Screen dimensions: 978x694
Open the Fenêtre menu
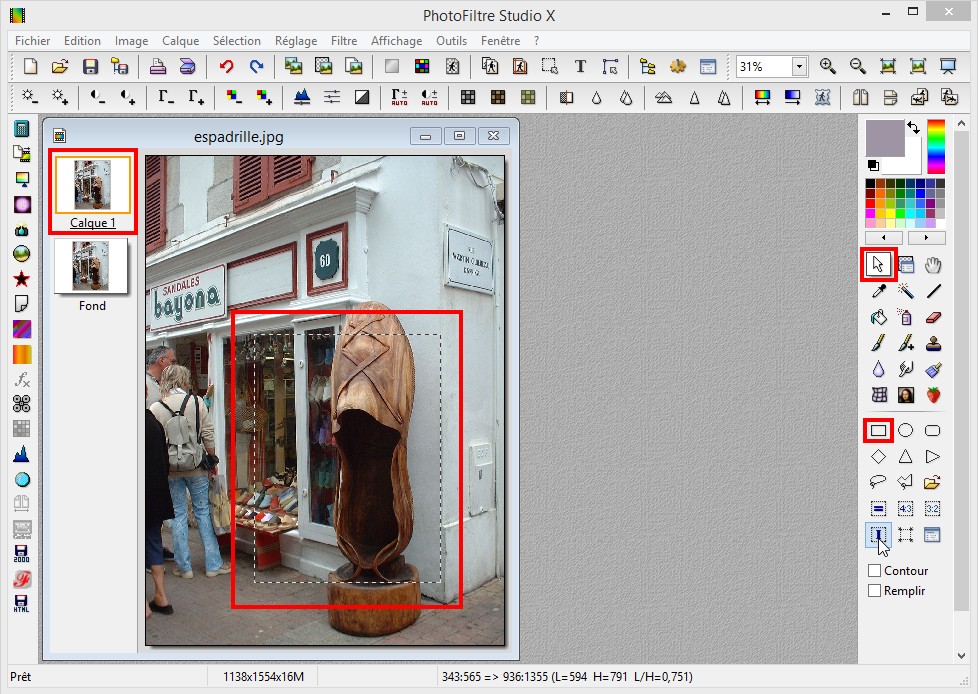(500, 41)
